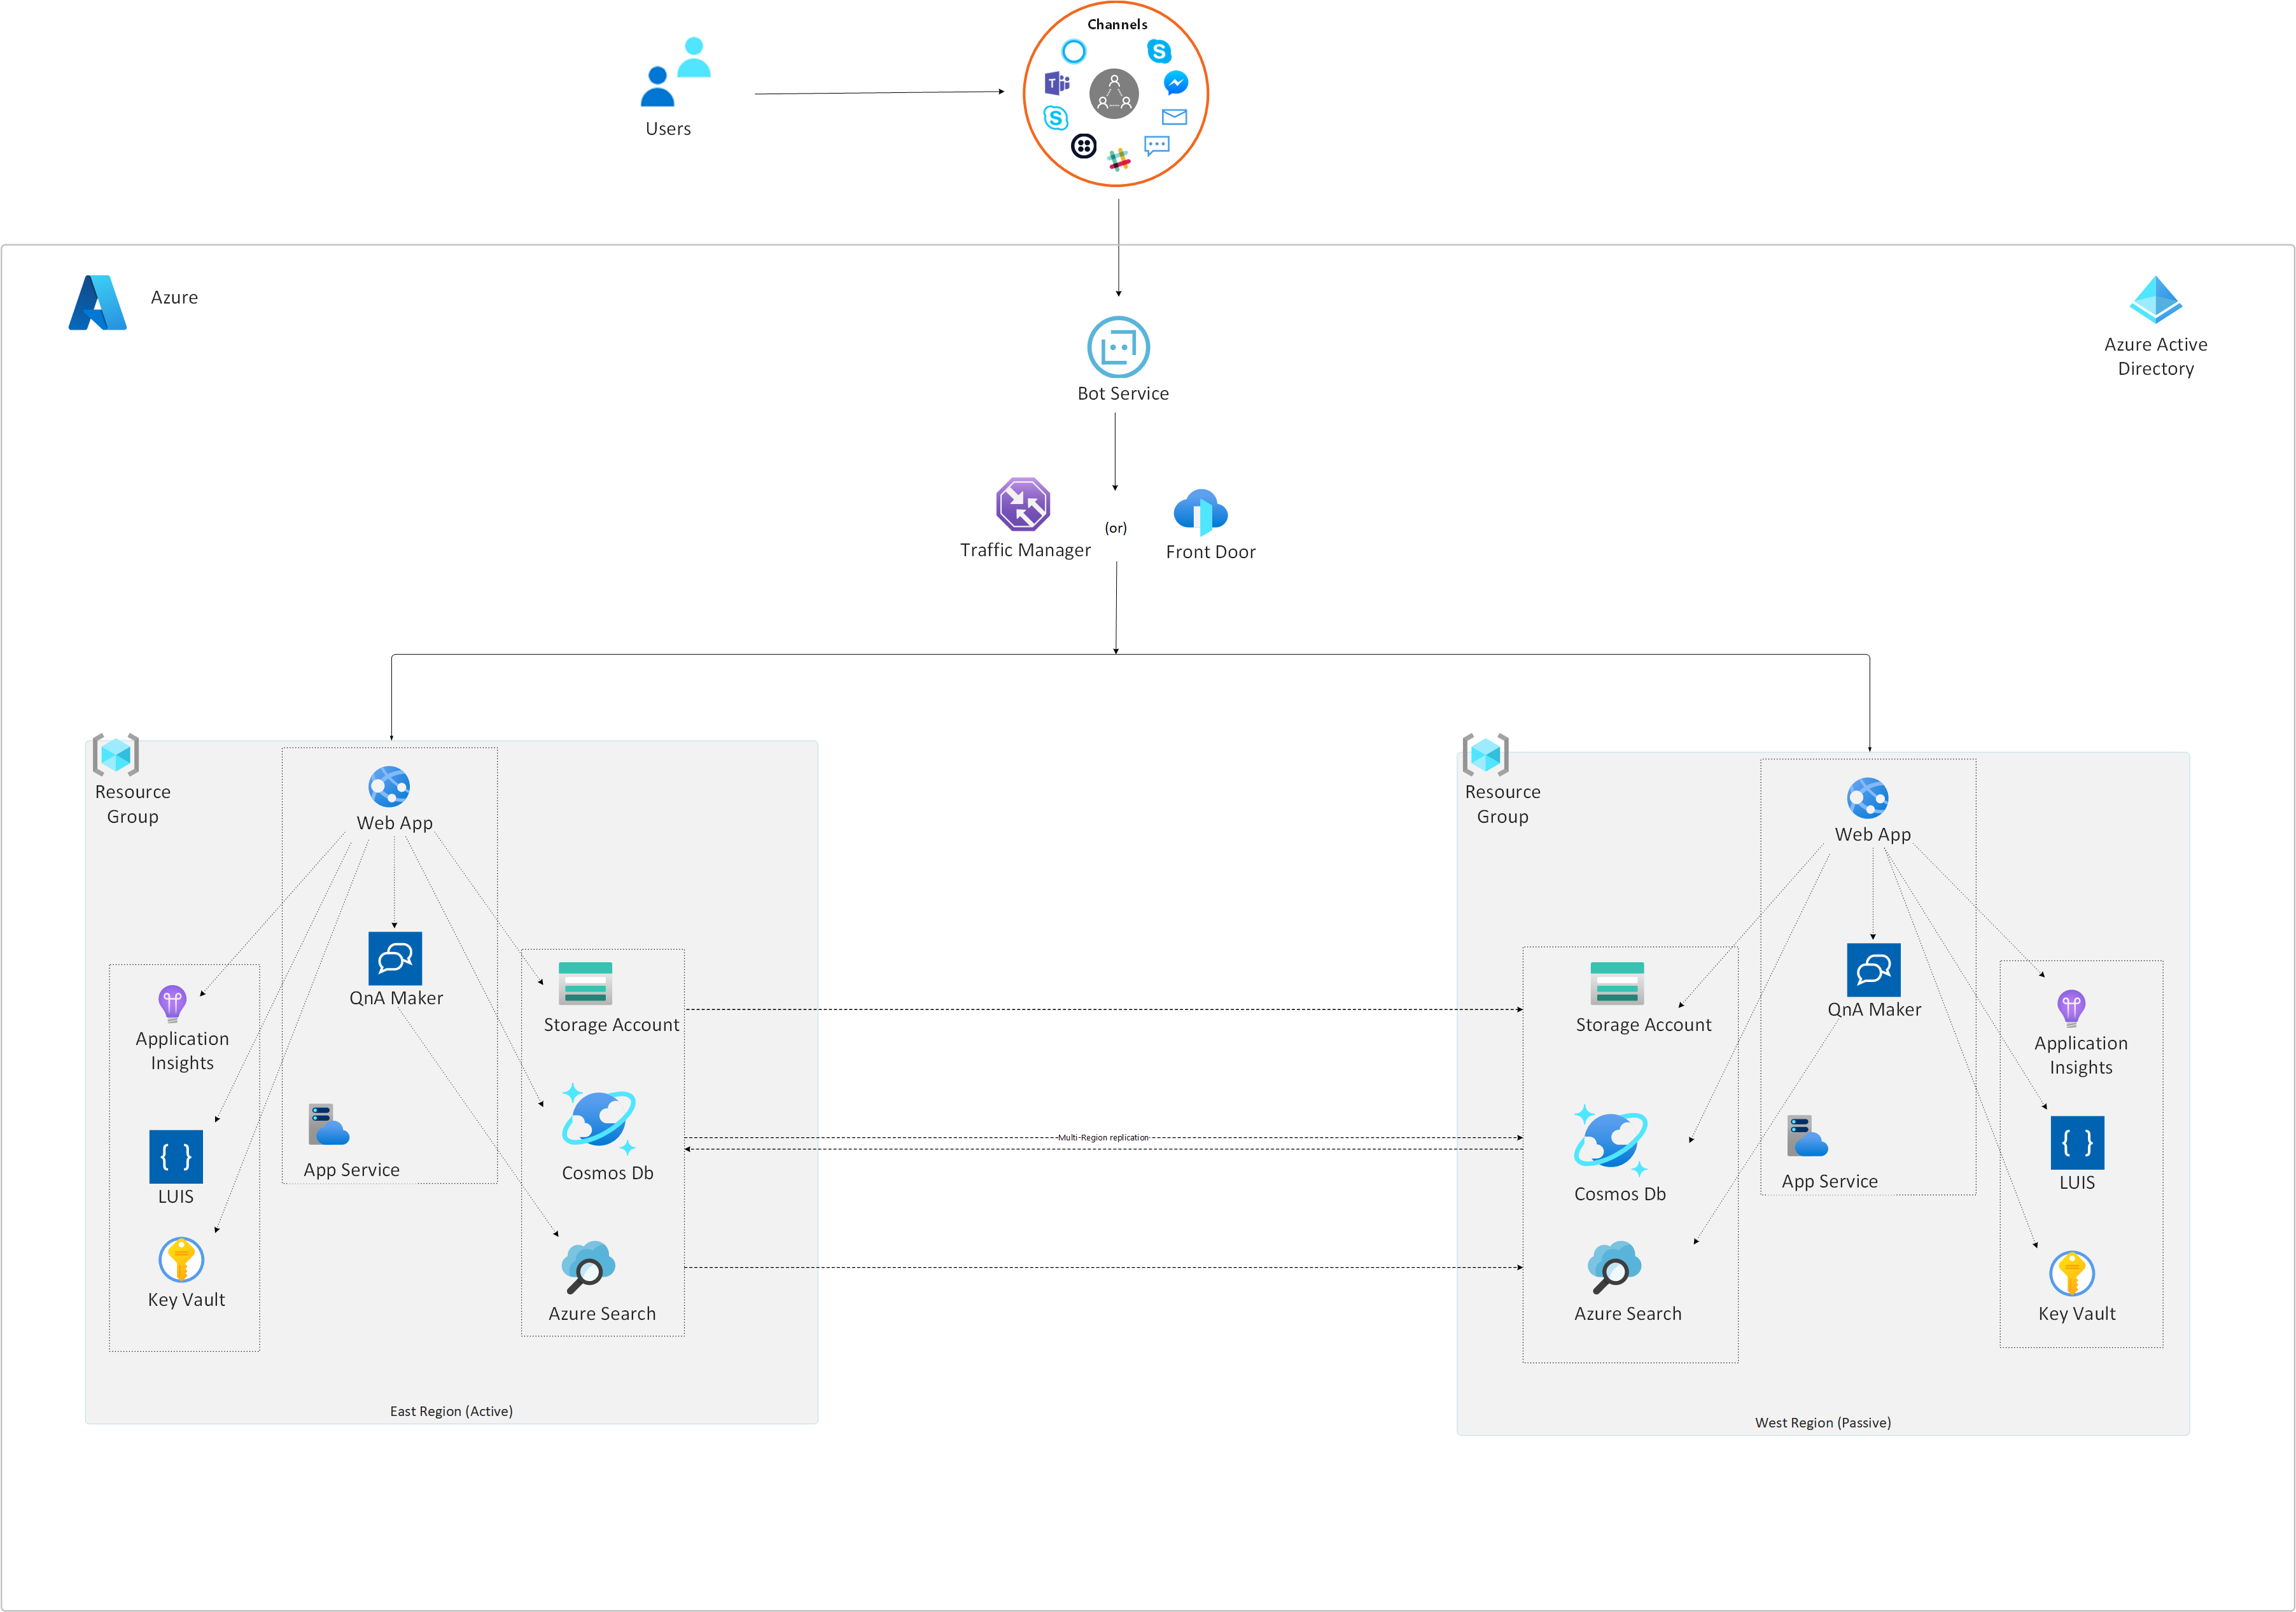Click the East Region Azure Search icon
2296x1612 pixels.
coord(588,1267)
